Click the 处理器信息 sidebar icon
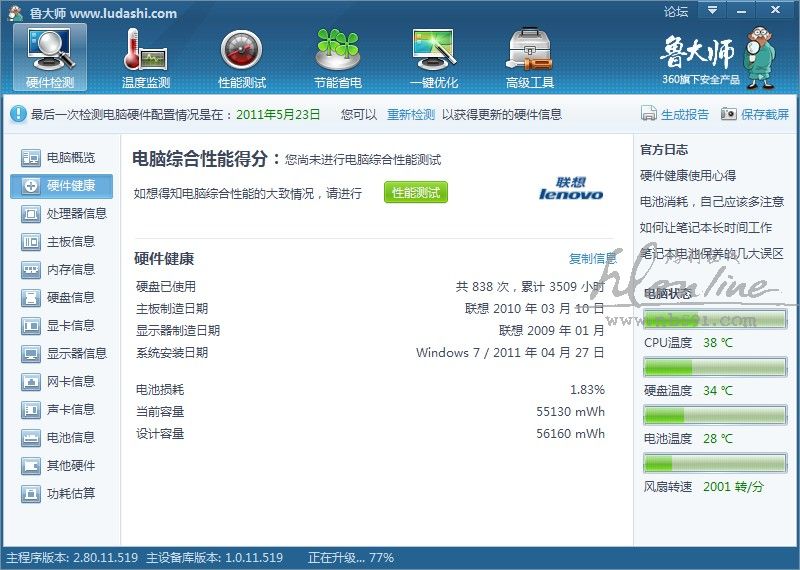The height and width of the screenshot is (570, 800). pos(31,214)
